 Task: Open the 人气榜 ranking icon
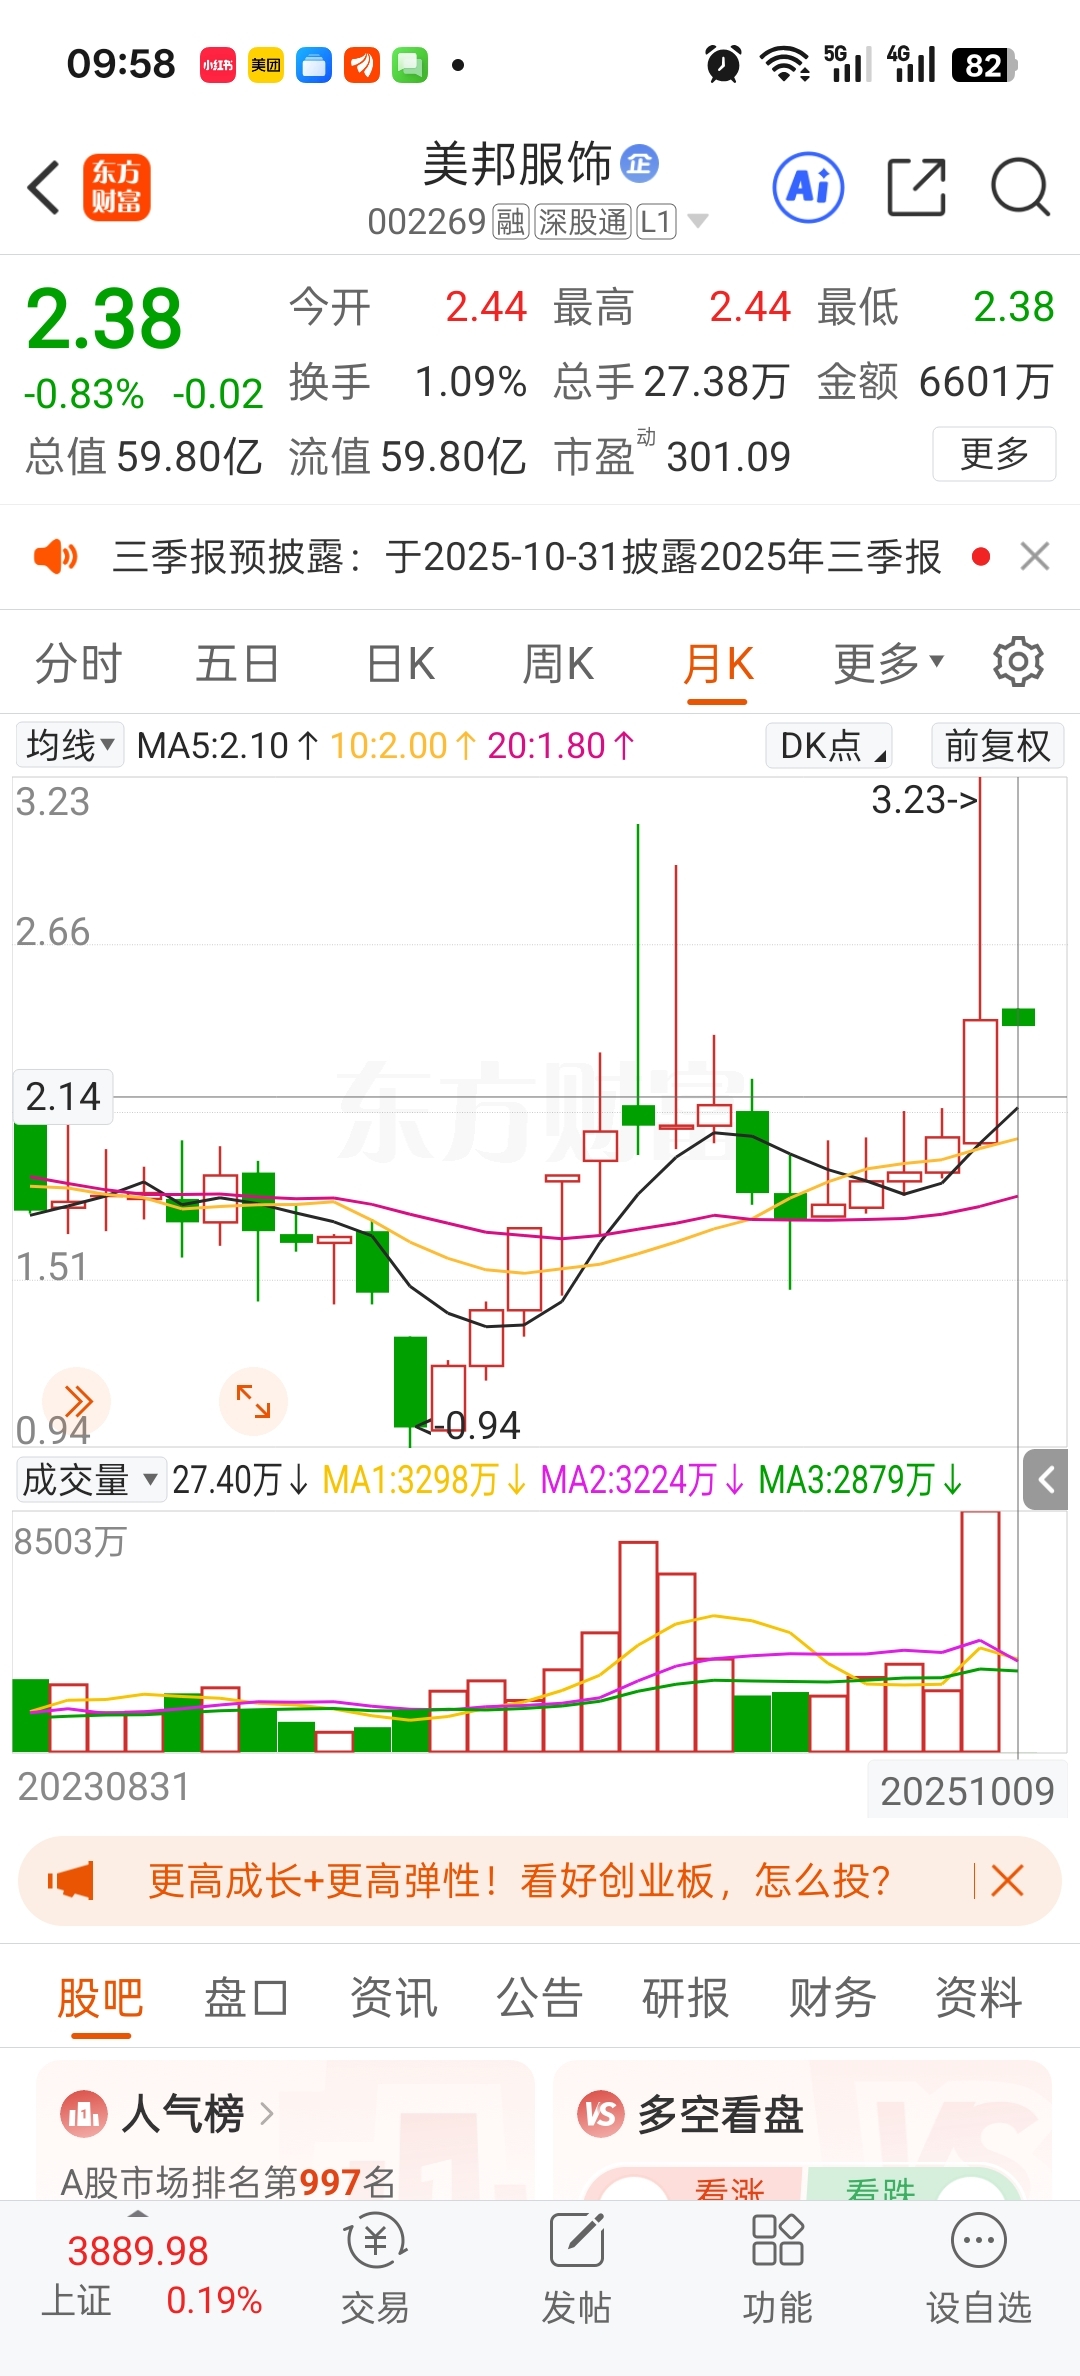click(84, 2114)
